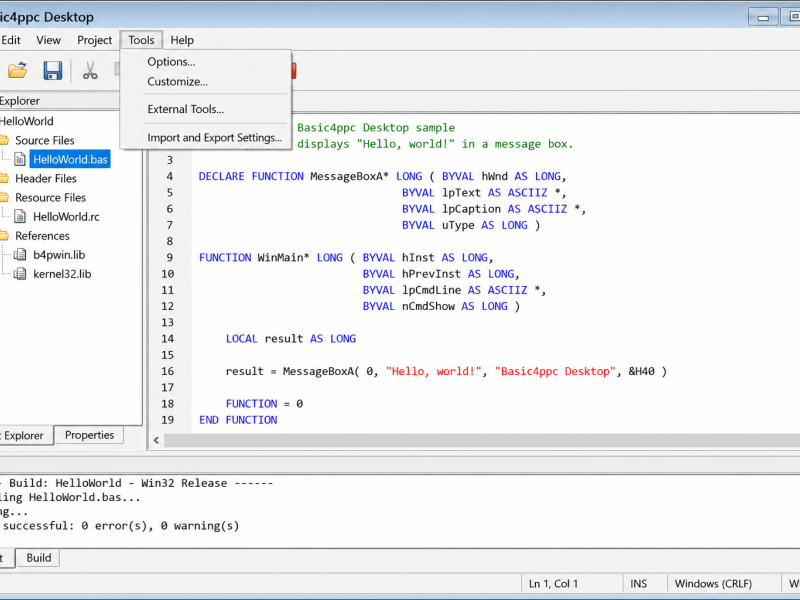
Task: Click WinMain in the function declaration
Action: [280, 257]
